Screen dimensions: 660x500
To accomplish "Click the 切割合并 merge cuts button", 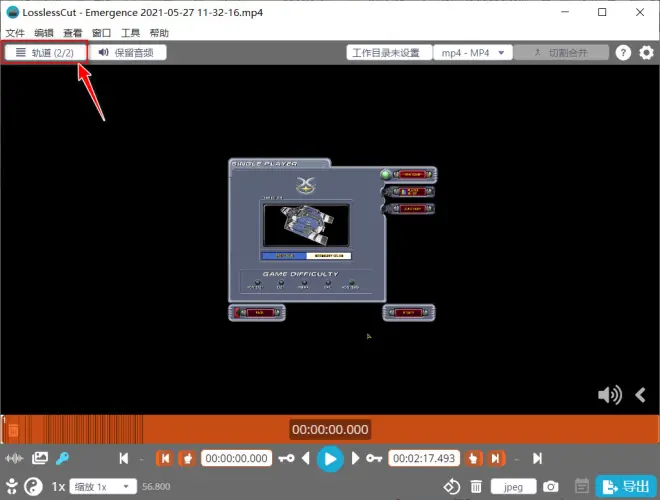I will pos(561,53).
